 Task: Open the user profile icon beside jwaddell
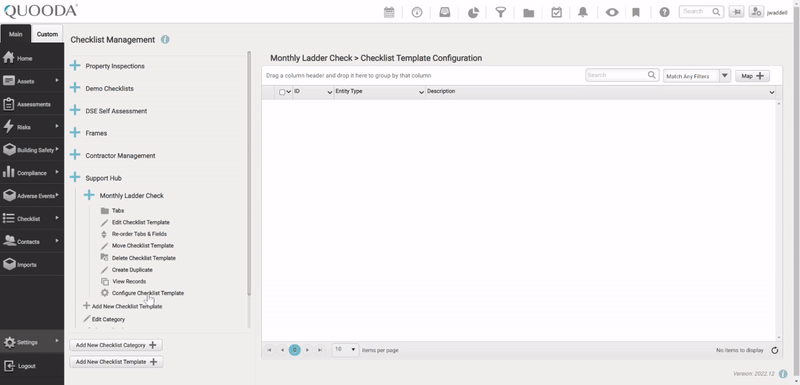[x=756, y=12]
